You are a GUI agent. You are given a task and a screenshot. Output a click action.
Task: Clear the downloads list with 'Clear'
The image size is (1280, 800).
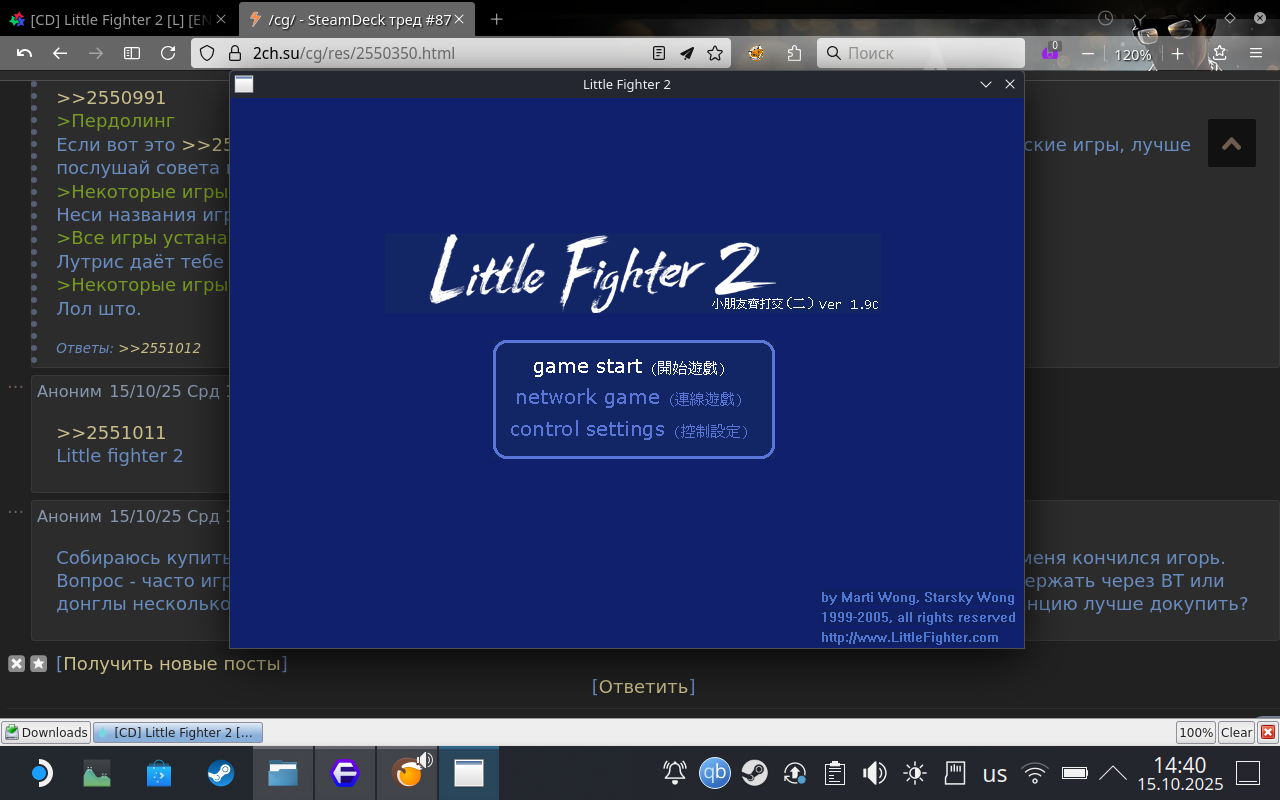[x=1236, y=732]
